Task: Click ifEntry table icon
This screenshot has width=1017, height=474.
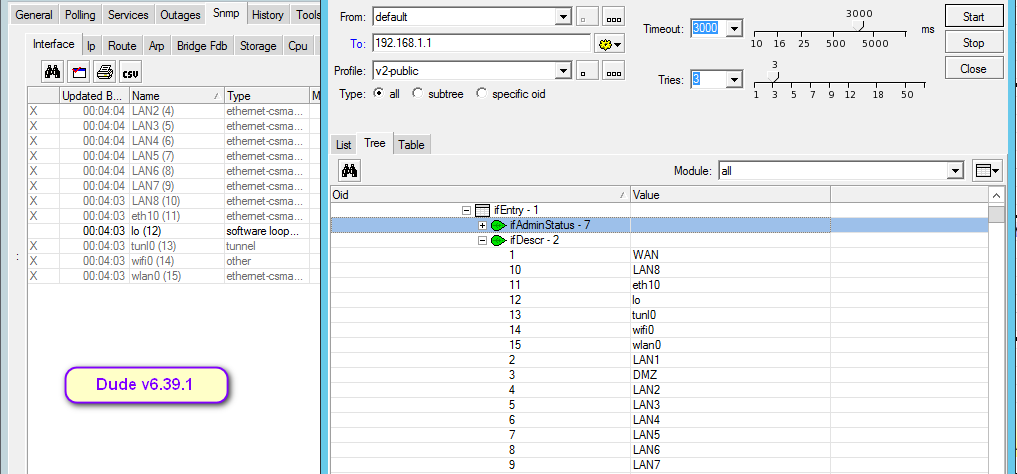Action: (481, 210)
